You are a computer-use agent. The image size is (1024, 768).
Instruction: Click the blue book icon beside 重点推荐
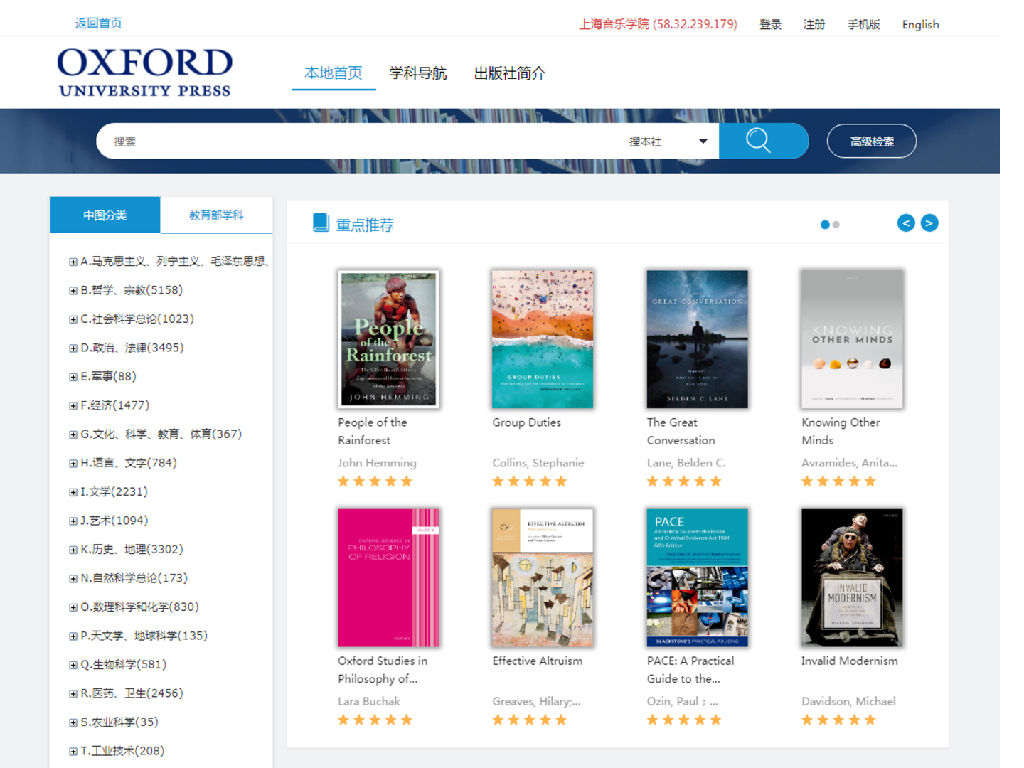point(321,223)
